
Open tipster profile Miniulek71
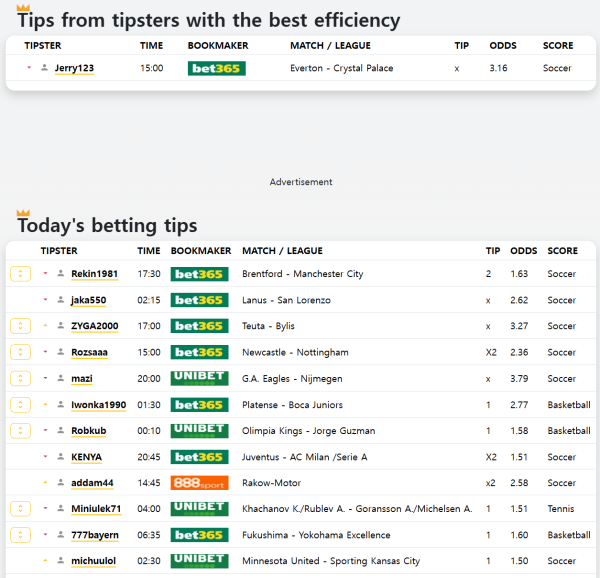click(x=95, y=509)
